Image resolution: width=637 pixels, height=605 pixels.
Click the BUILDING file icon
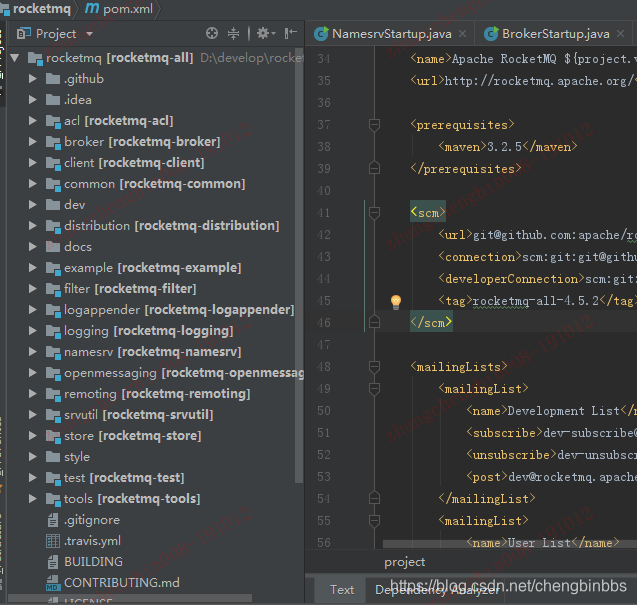point(53,562)
